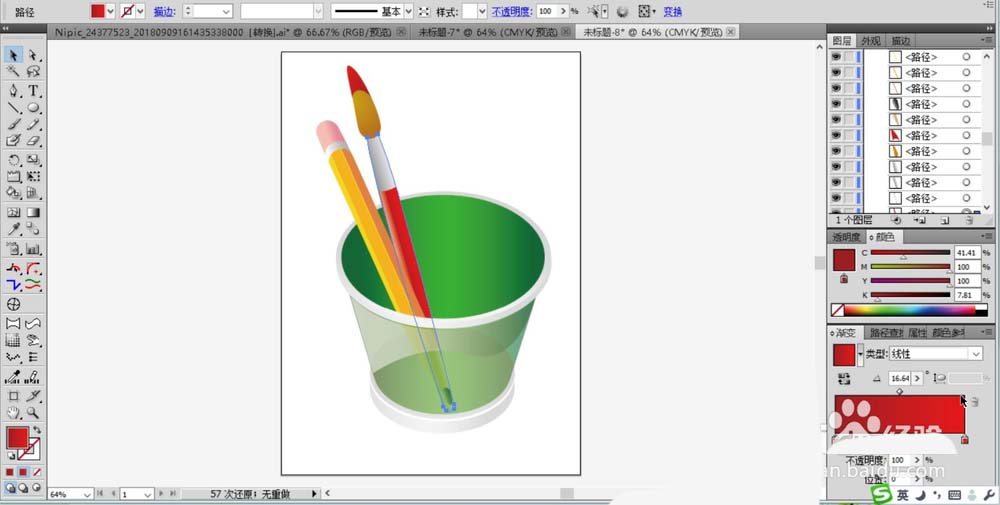Select the Lasso tool

(x=33, y=72)
